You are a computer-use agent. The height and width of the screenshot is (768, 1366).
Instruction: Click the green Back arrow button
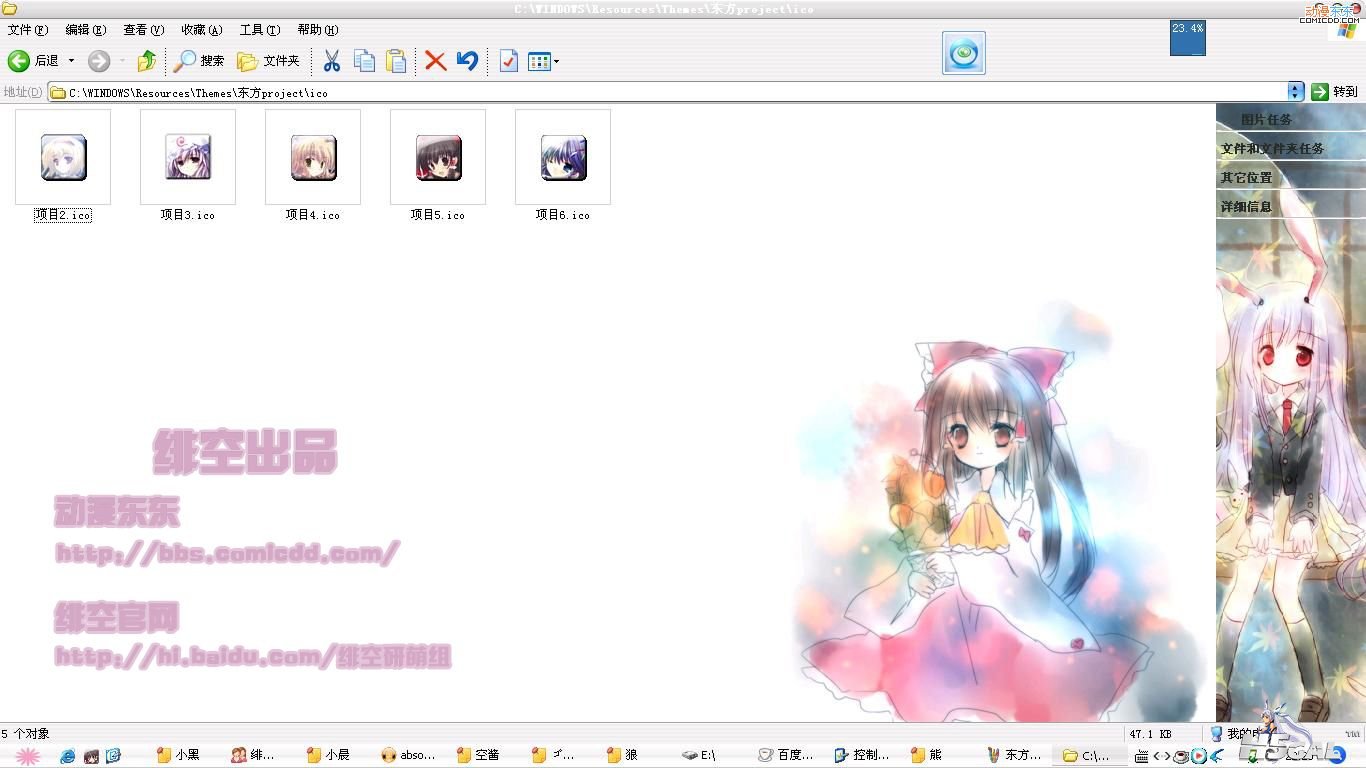click(18, 61)
